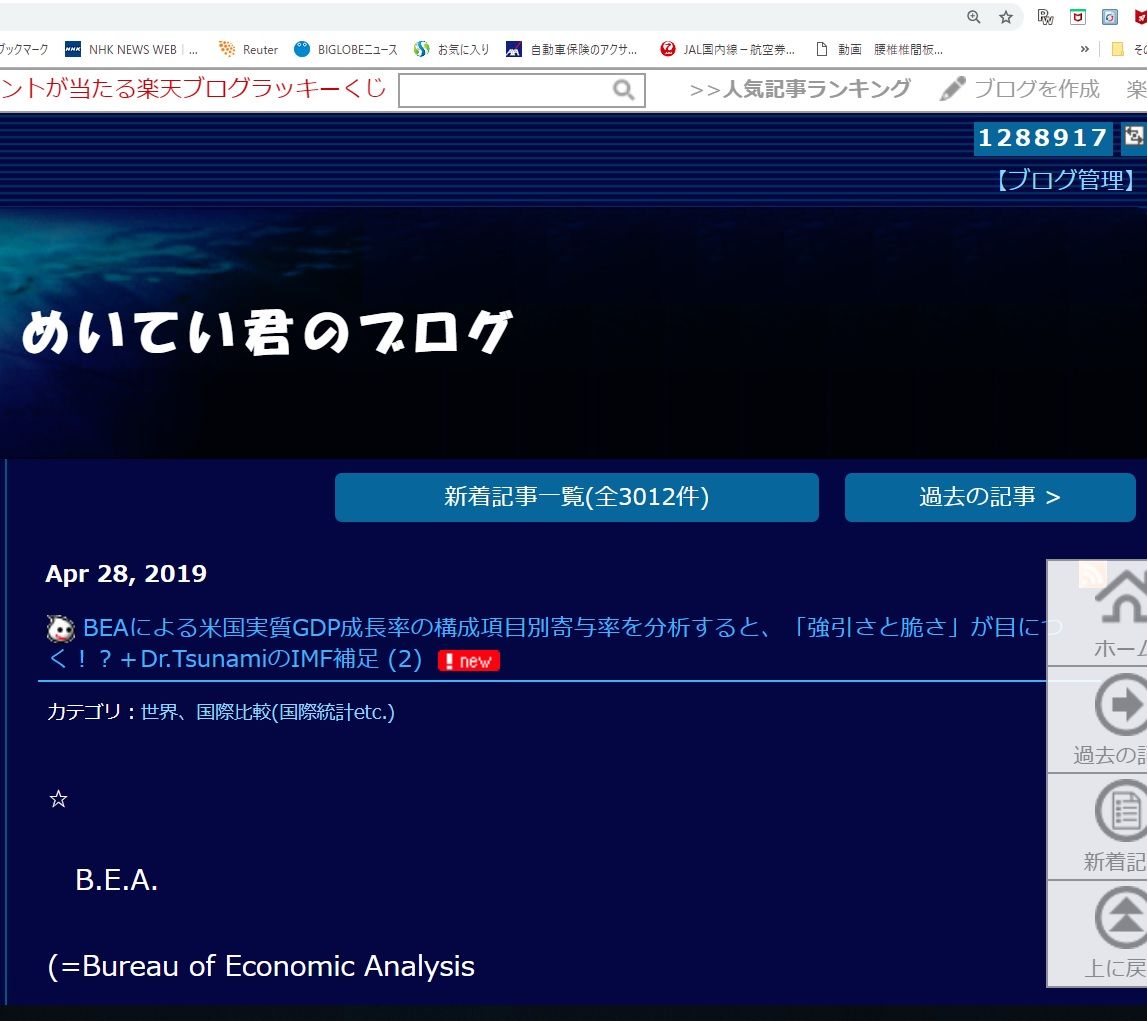The image size is (1147, 1021).
Task: Click the blog search input field
Action: [504, 91]
